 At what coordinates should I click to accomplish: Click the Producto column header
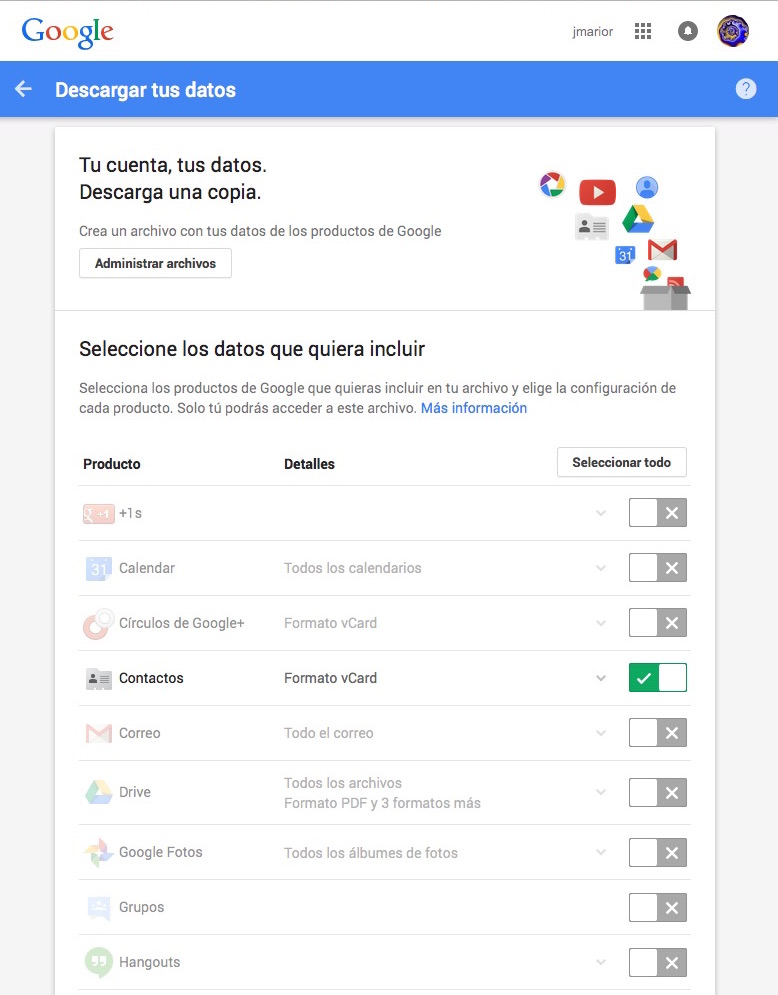112,464
